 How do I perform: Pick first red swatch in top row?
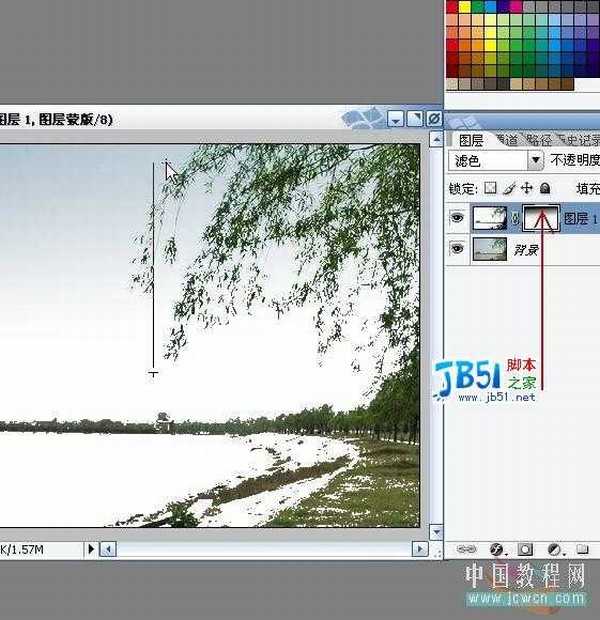pos(452,6)
